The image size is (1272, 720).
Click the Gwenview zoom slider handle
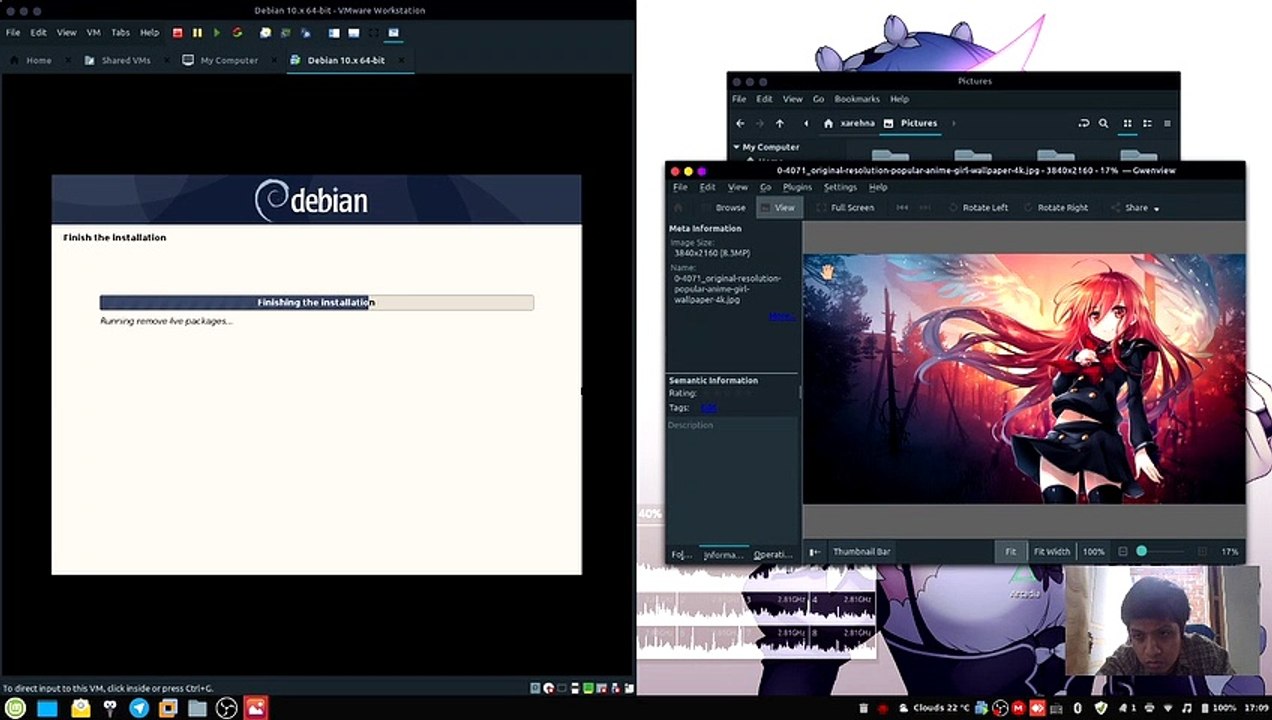1142,551
